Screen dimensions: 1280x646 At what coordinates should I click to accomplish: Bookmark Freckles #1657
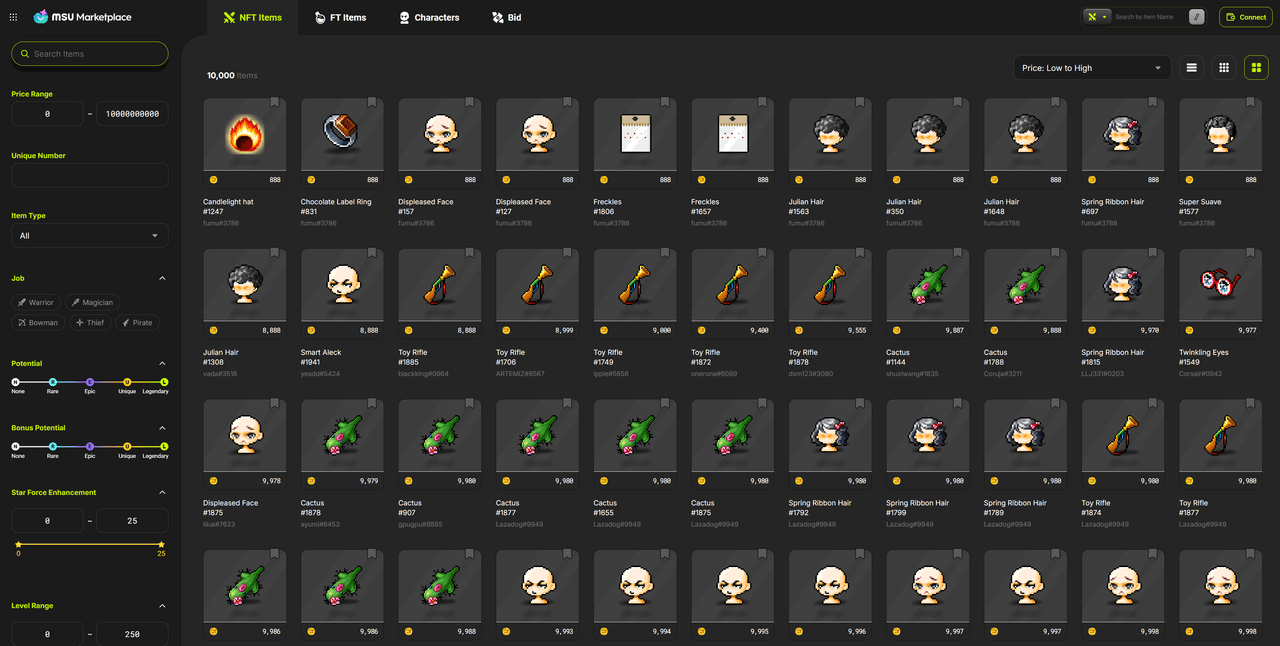click(x=762, y=102)
